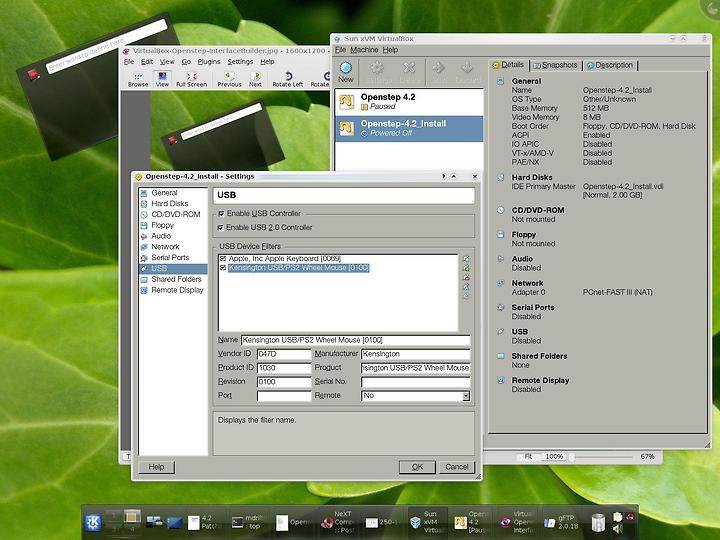The height and width of the screenshot is (540, 720).
Task: Click the topmost icon beside USB filter list
Action: coord(466,259)
